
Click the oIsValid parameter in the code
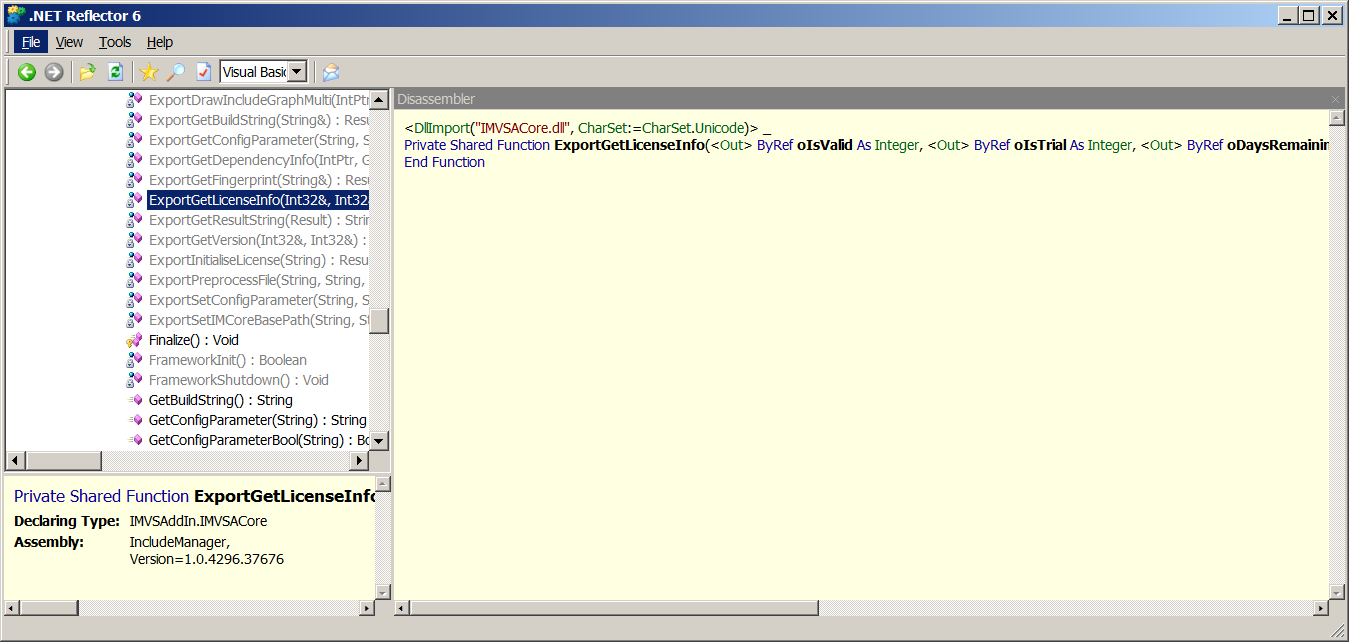(825, 145)
